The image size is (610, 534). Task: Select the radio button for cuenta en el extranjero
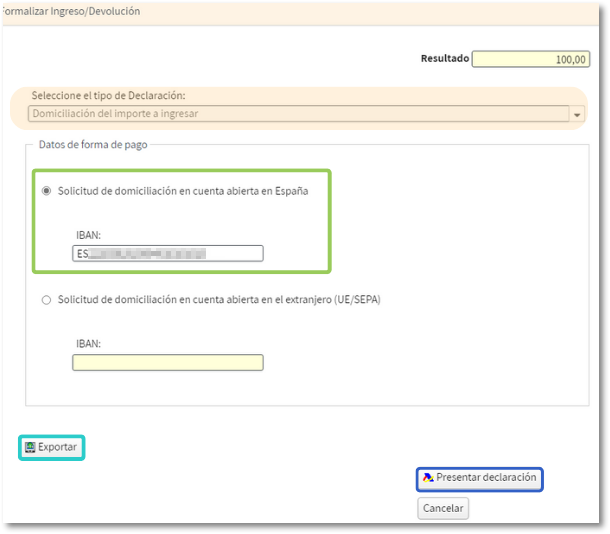[x=46, y=299]
